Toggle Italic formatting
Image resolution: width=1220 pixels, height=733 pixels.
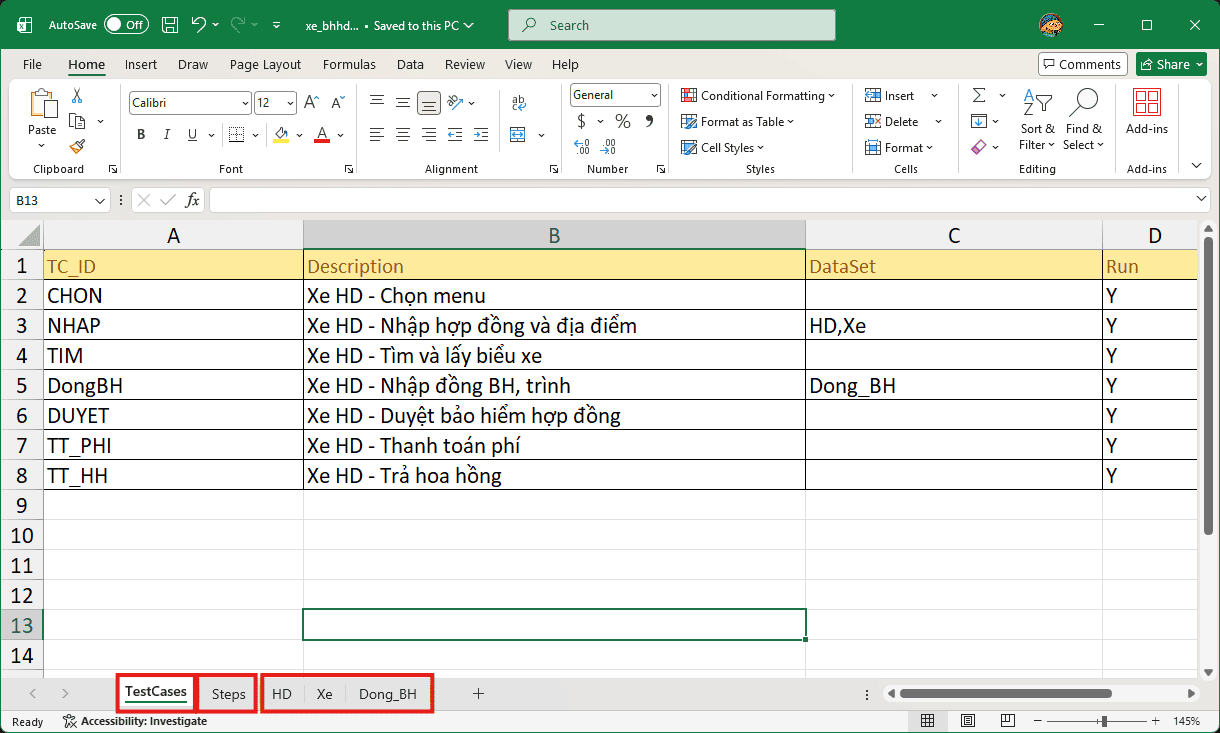[x=167, y=134]
